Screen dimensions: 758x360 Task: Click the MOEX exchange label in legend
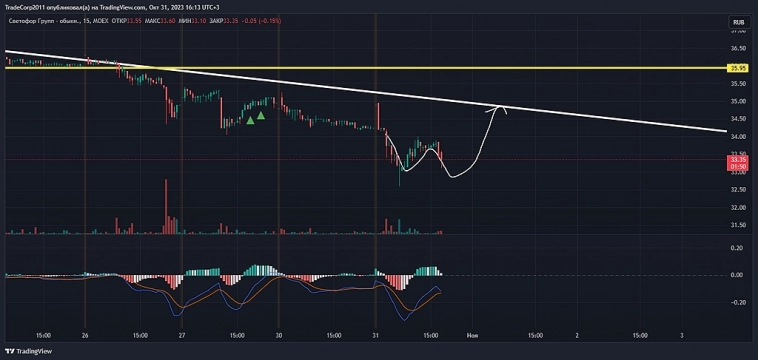tap(101, 21)
